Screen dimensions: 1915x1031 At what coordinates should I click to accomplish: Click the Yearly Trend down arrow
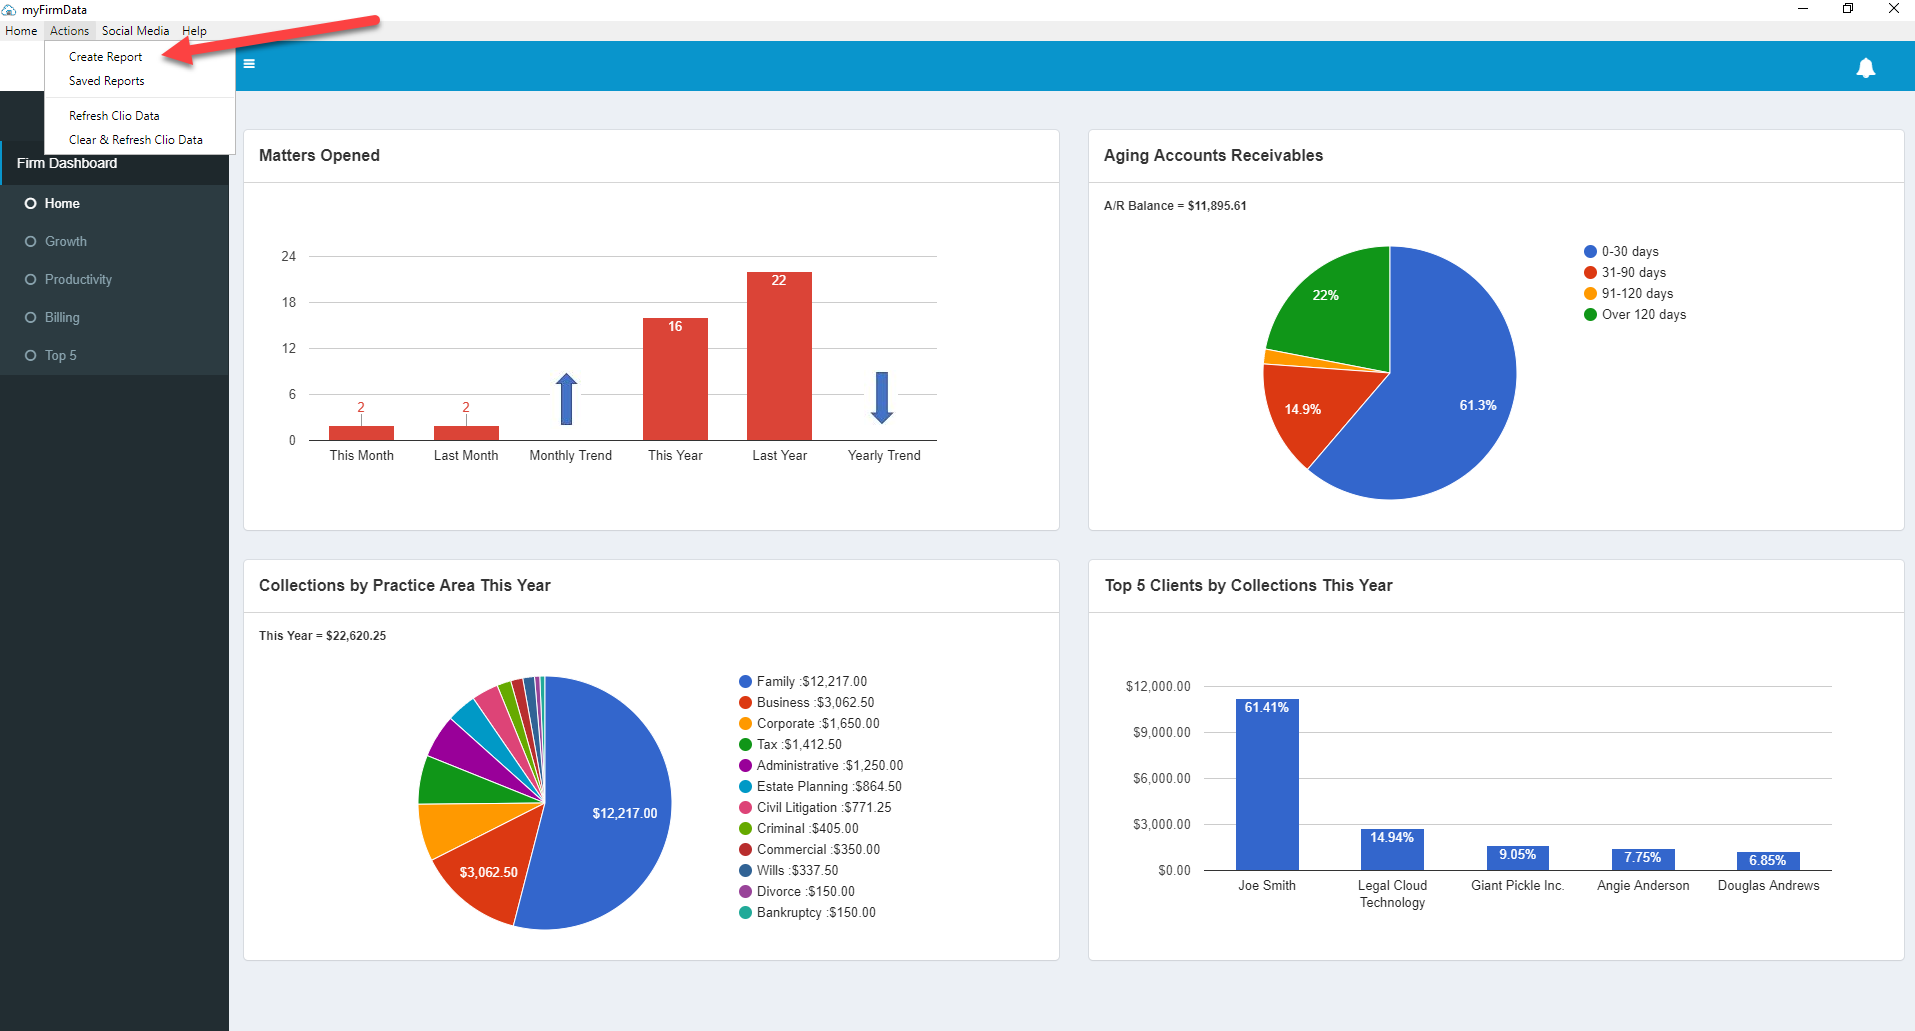[882, 398]
